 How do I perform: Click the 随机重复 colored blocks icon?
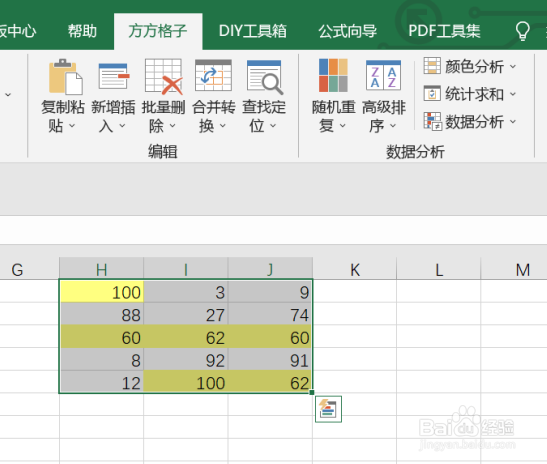[333, 75]
